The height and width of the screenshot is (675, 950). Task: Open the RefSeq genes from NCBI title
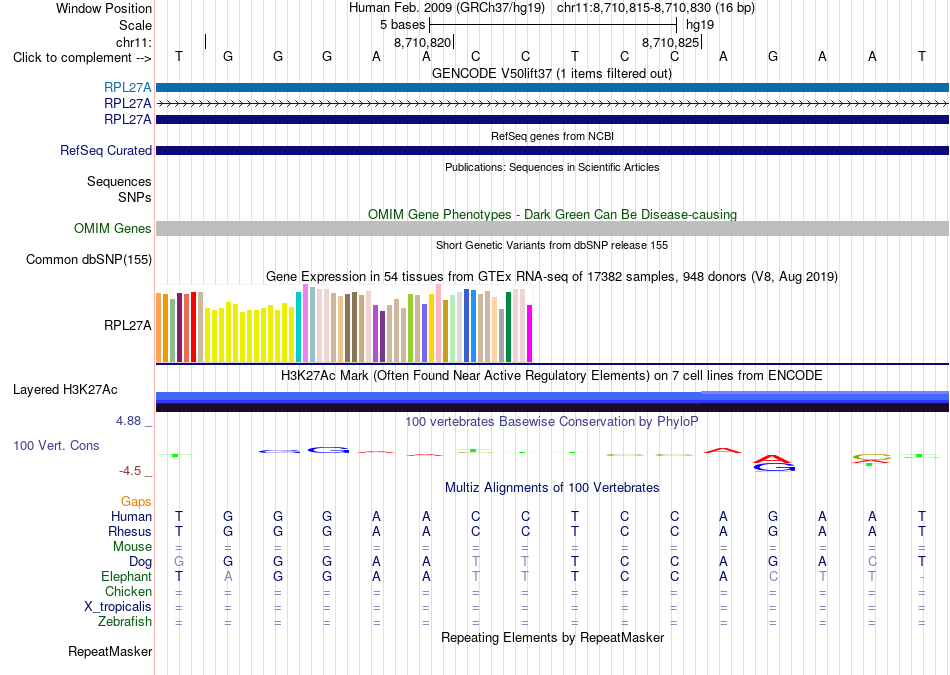[552, 136]
